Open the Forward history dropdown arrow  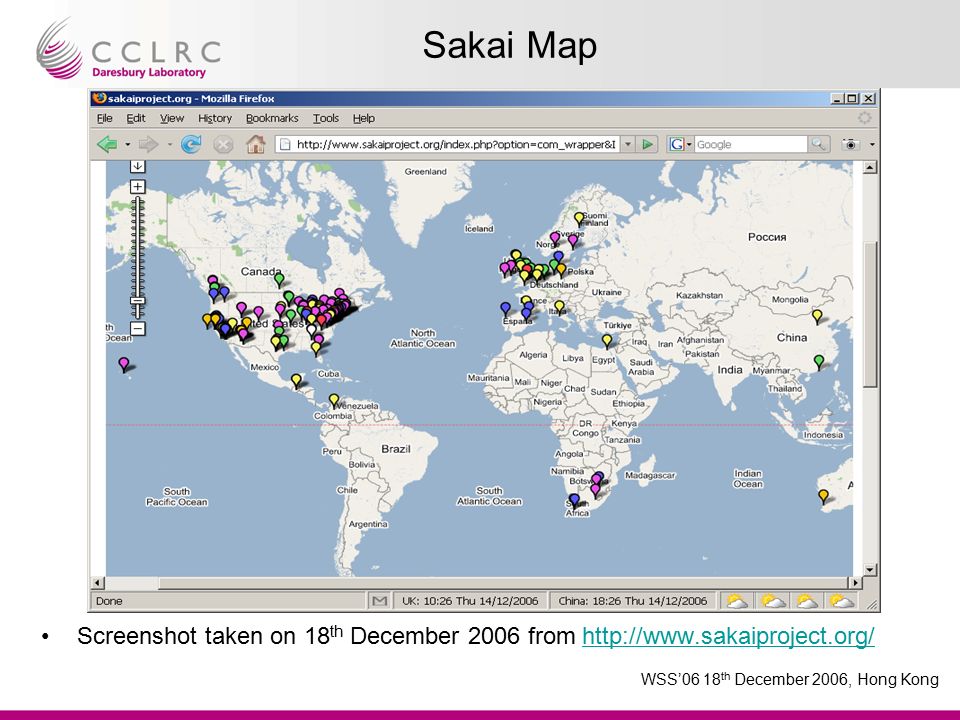(x=169, y=145)
